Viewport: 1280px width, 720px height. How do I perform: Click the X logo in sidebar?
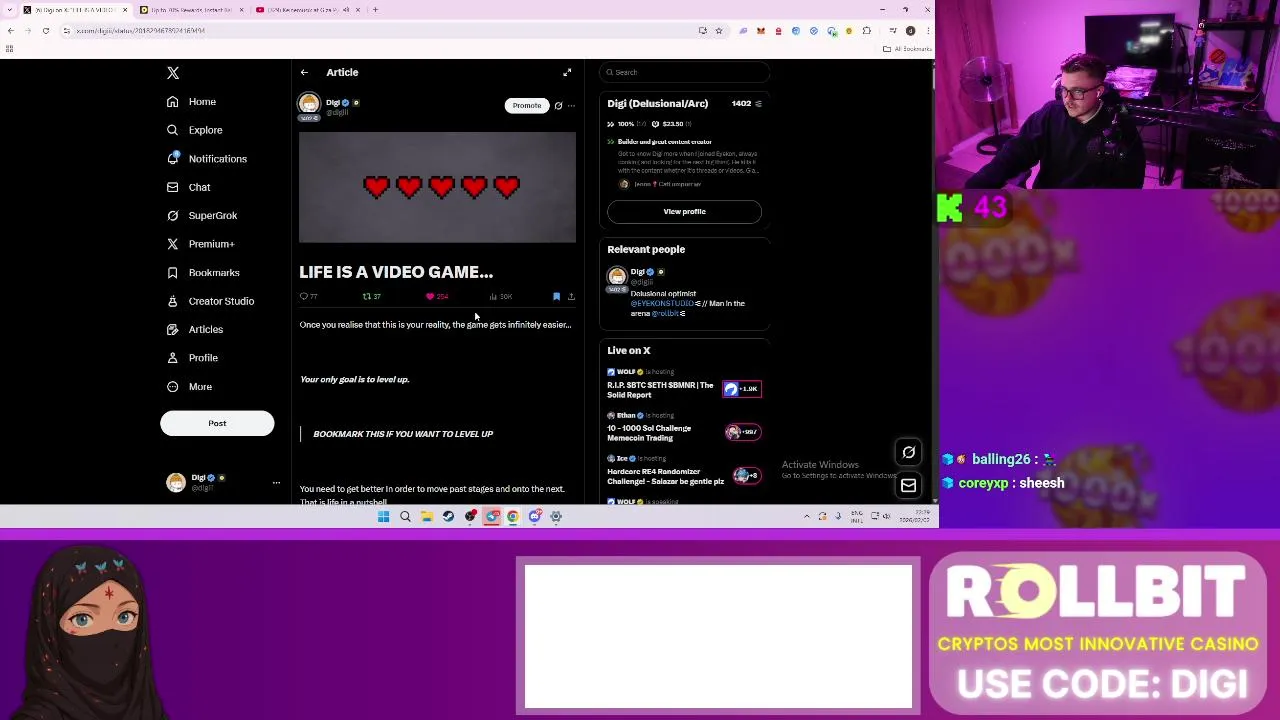[173, 73]
